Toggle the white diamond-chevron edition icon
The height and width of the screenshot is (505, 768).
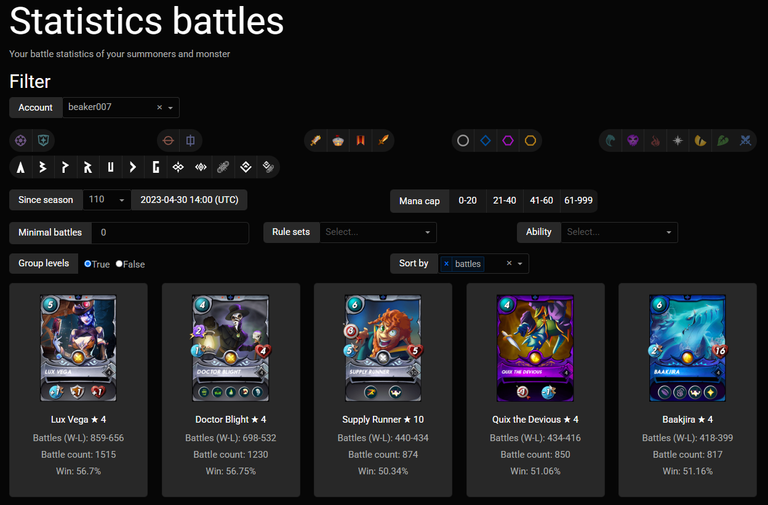click(246, 168)
